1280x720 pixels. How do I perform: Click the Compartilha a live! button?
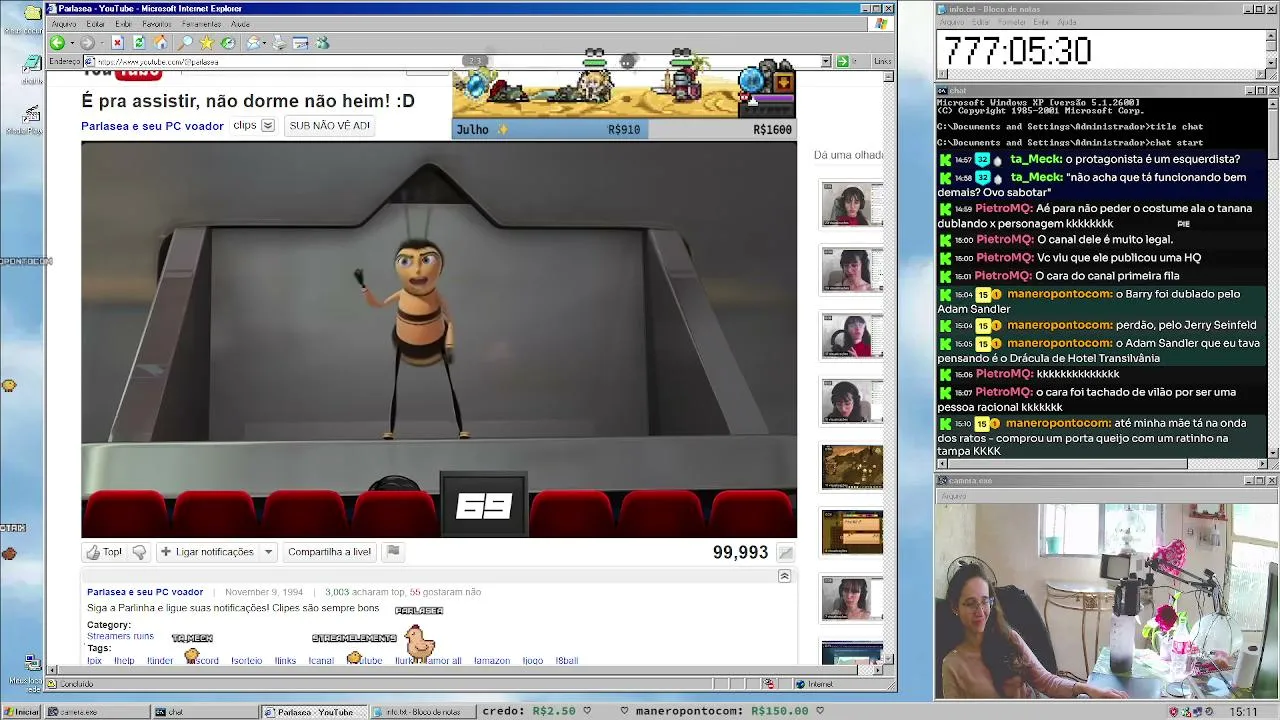(329, 552)
